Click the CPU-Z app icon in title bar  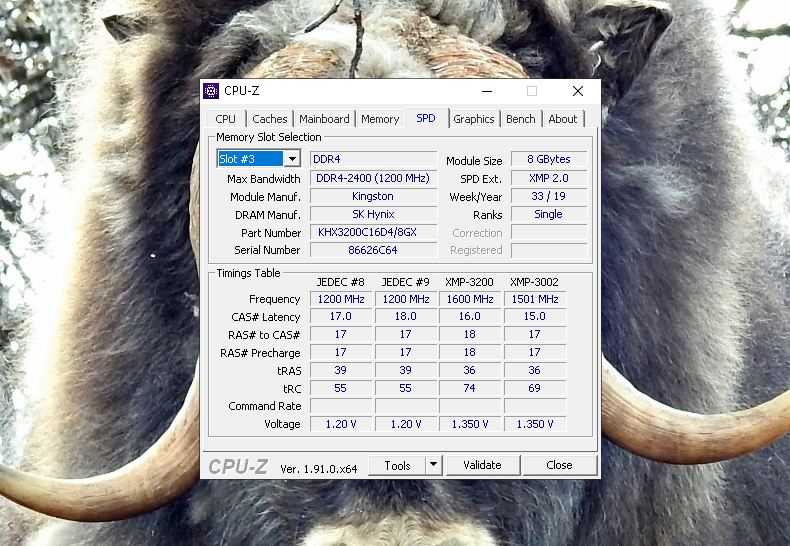tap(211, 91)
